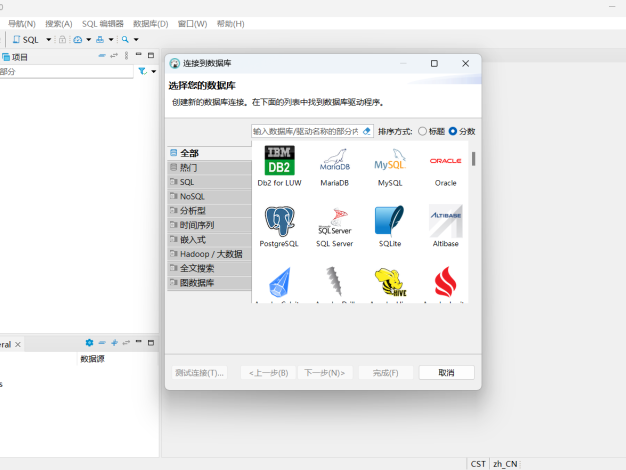
Task: Open the dashboard gauge icon in toolbar
Action: coord(78,40)
